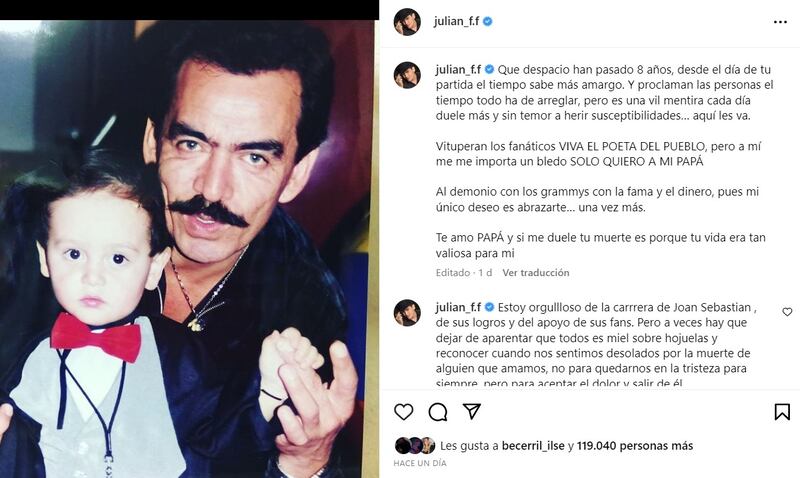
Task: Click julian_f.f username in the header
Action: coord(457,21)
